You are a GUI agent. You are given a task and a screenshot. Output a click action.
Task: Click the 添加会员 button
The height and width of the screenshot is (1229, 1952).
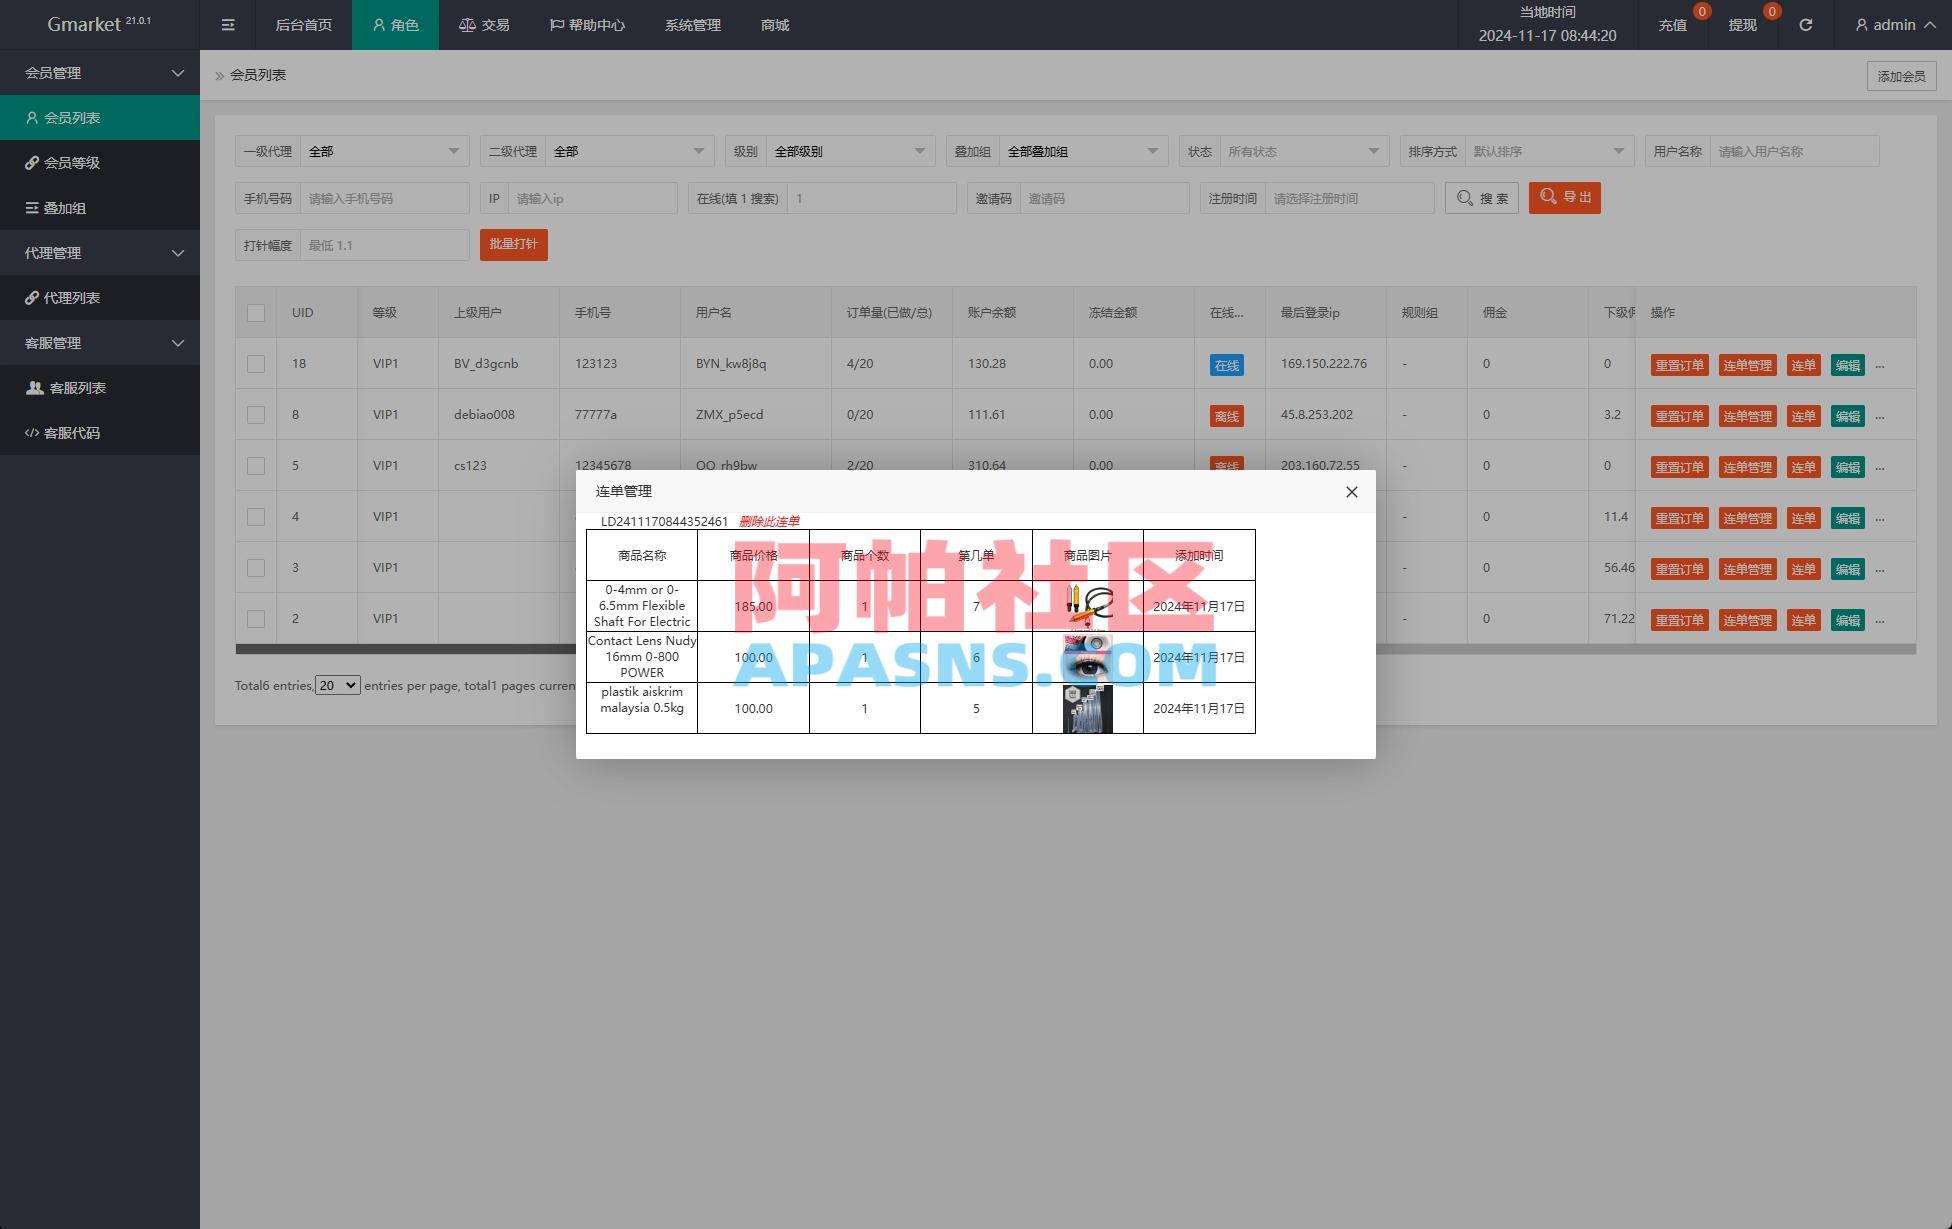click(1899, 75)
